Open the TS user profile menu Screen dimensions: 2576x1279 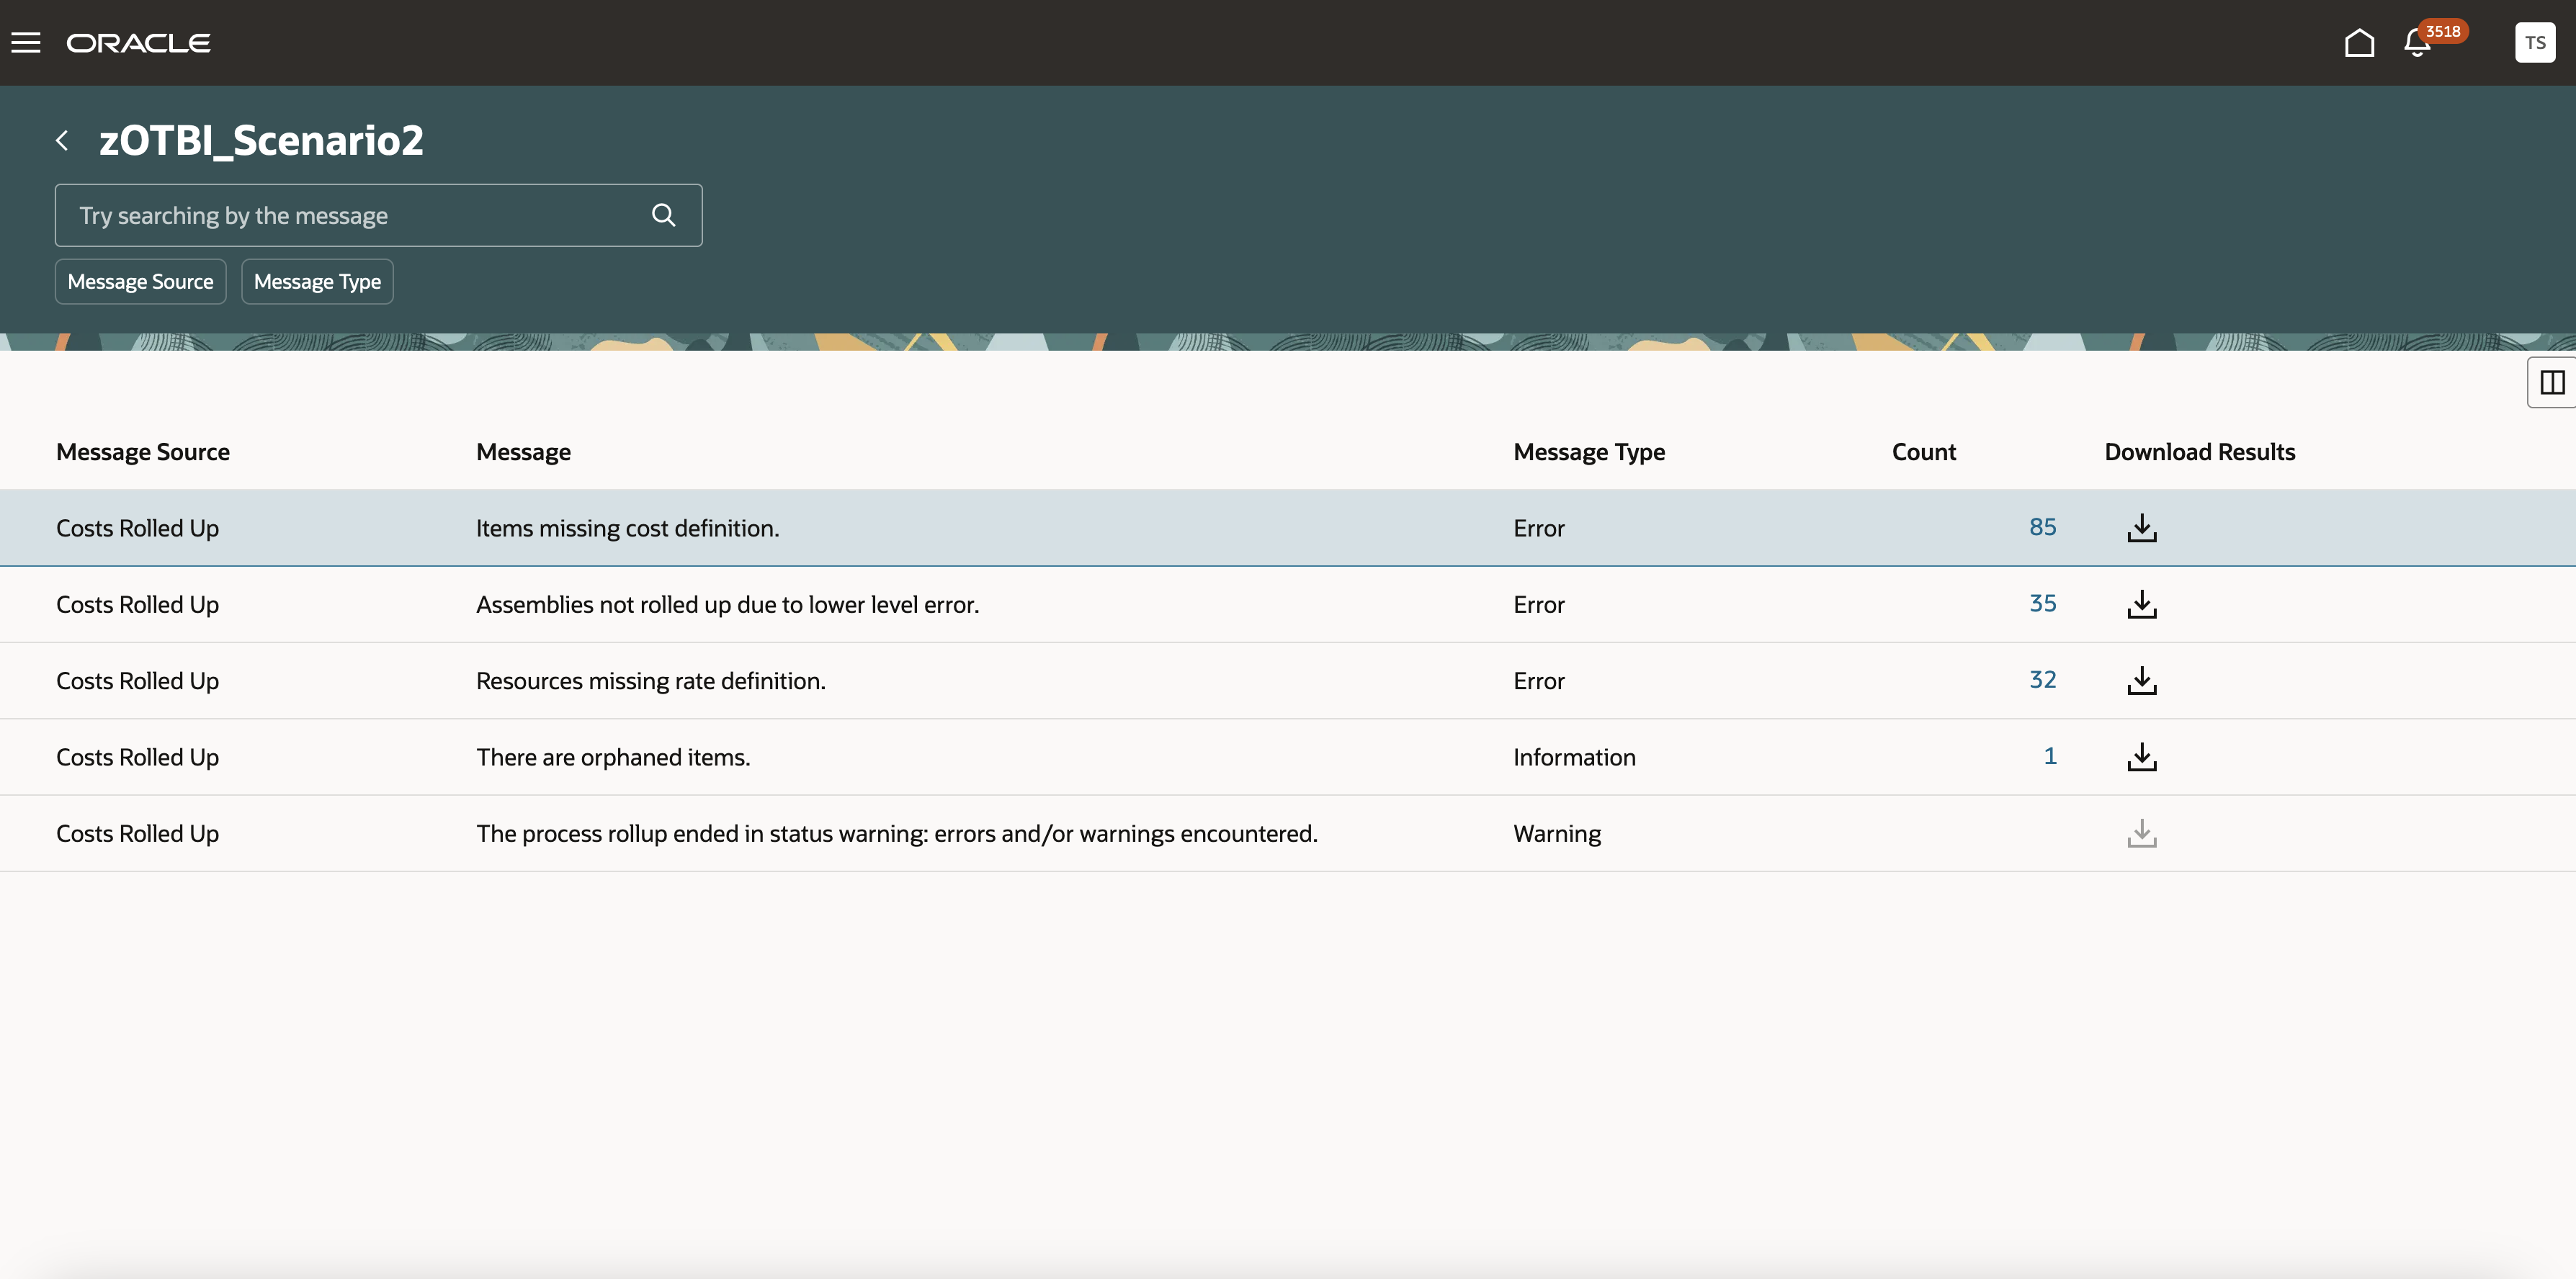[2534, 43]
